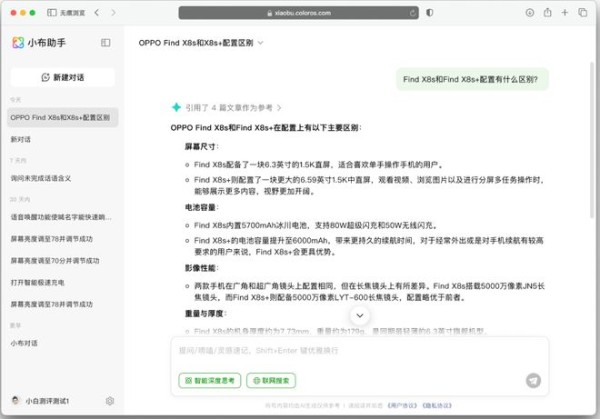This screenshot has height=419, width=600.
Task: Open settings via the gear icon
Action: pyautogui.click(x=110, y=401)
